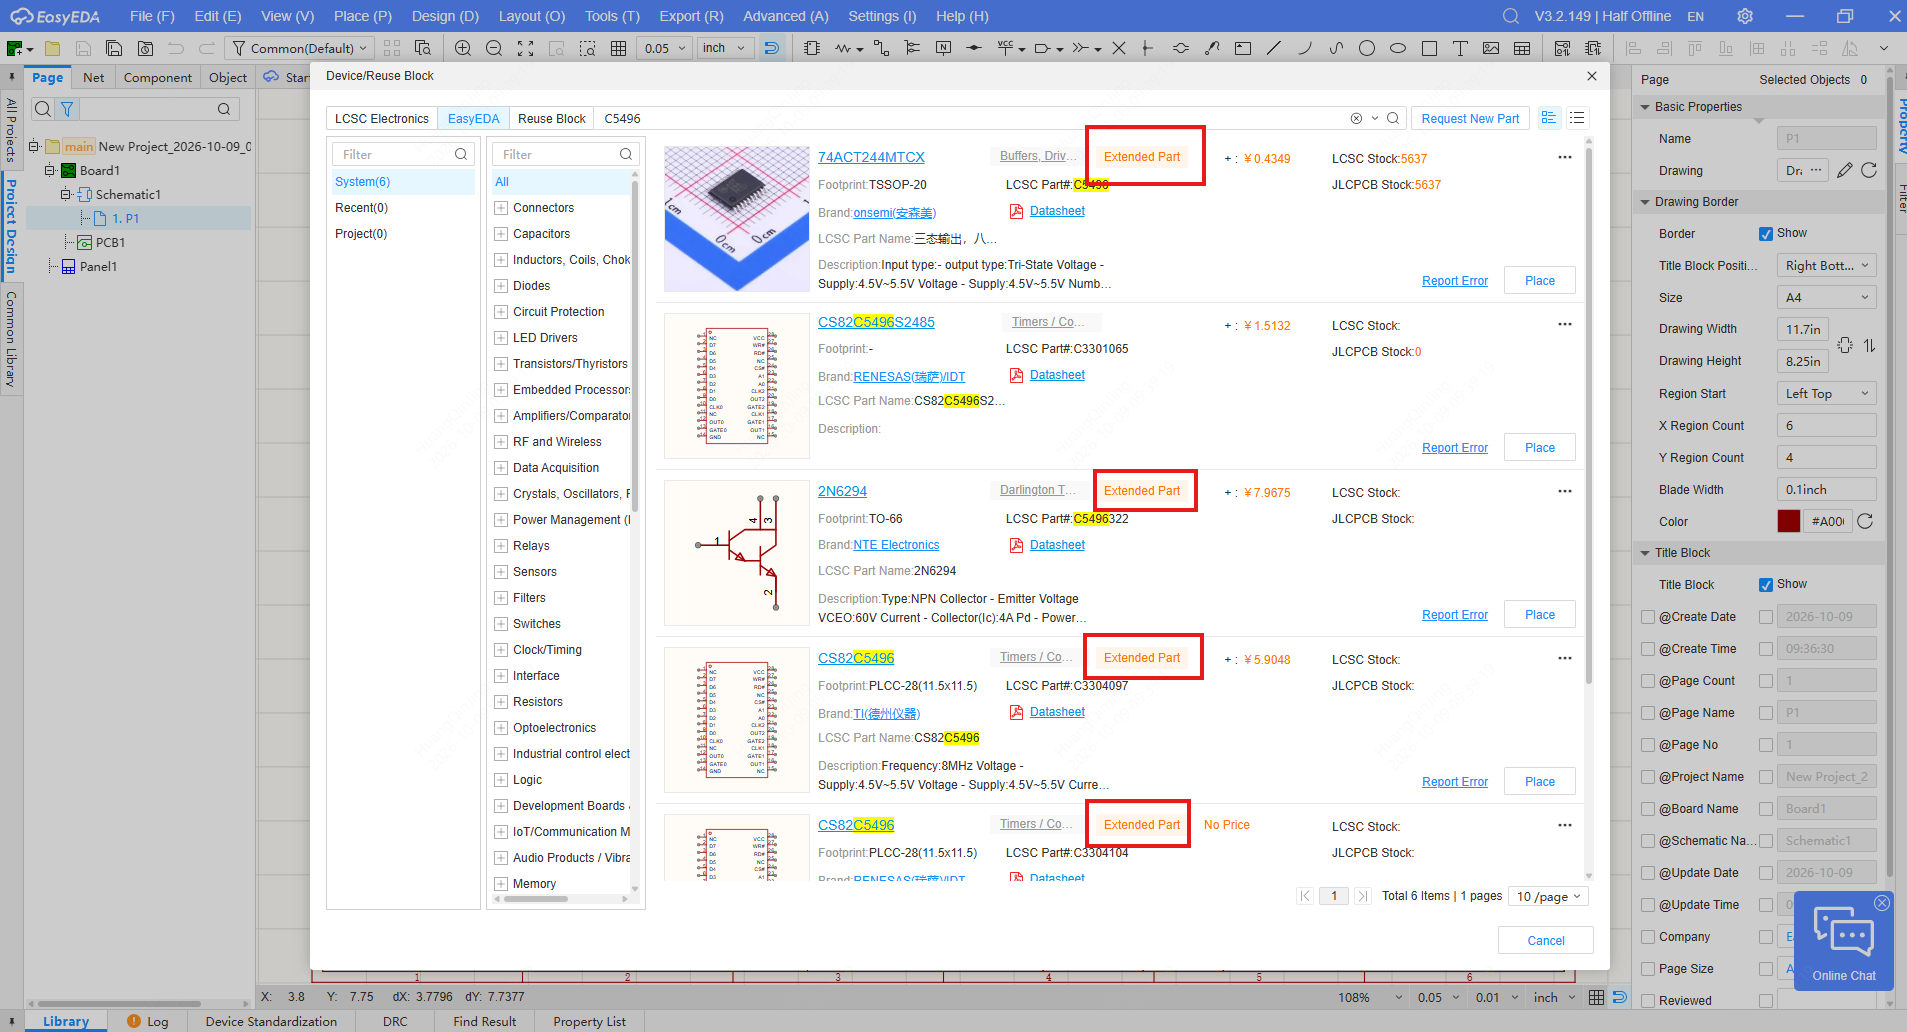Click the dark red Color swatch
Image resolution: width=1907 pixels, height=1032 pixels.
(x=1789, y=521)
